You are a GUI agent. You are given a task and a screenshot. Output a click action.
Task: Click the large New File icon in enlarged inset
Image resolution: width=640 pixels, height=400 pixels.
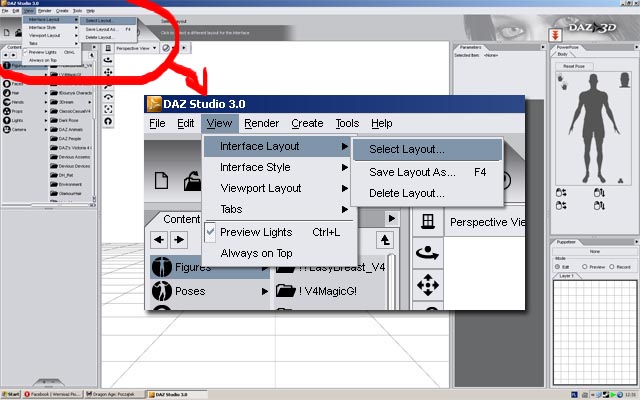[161, 180]
